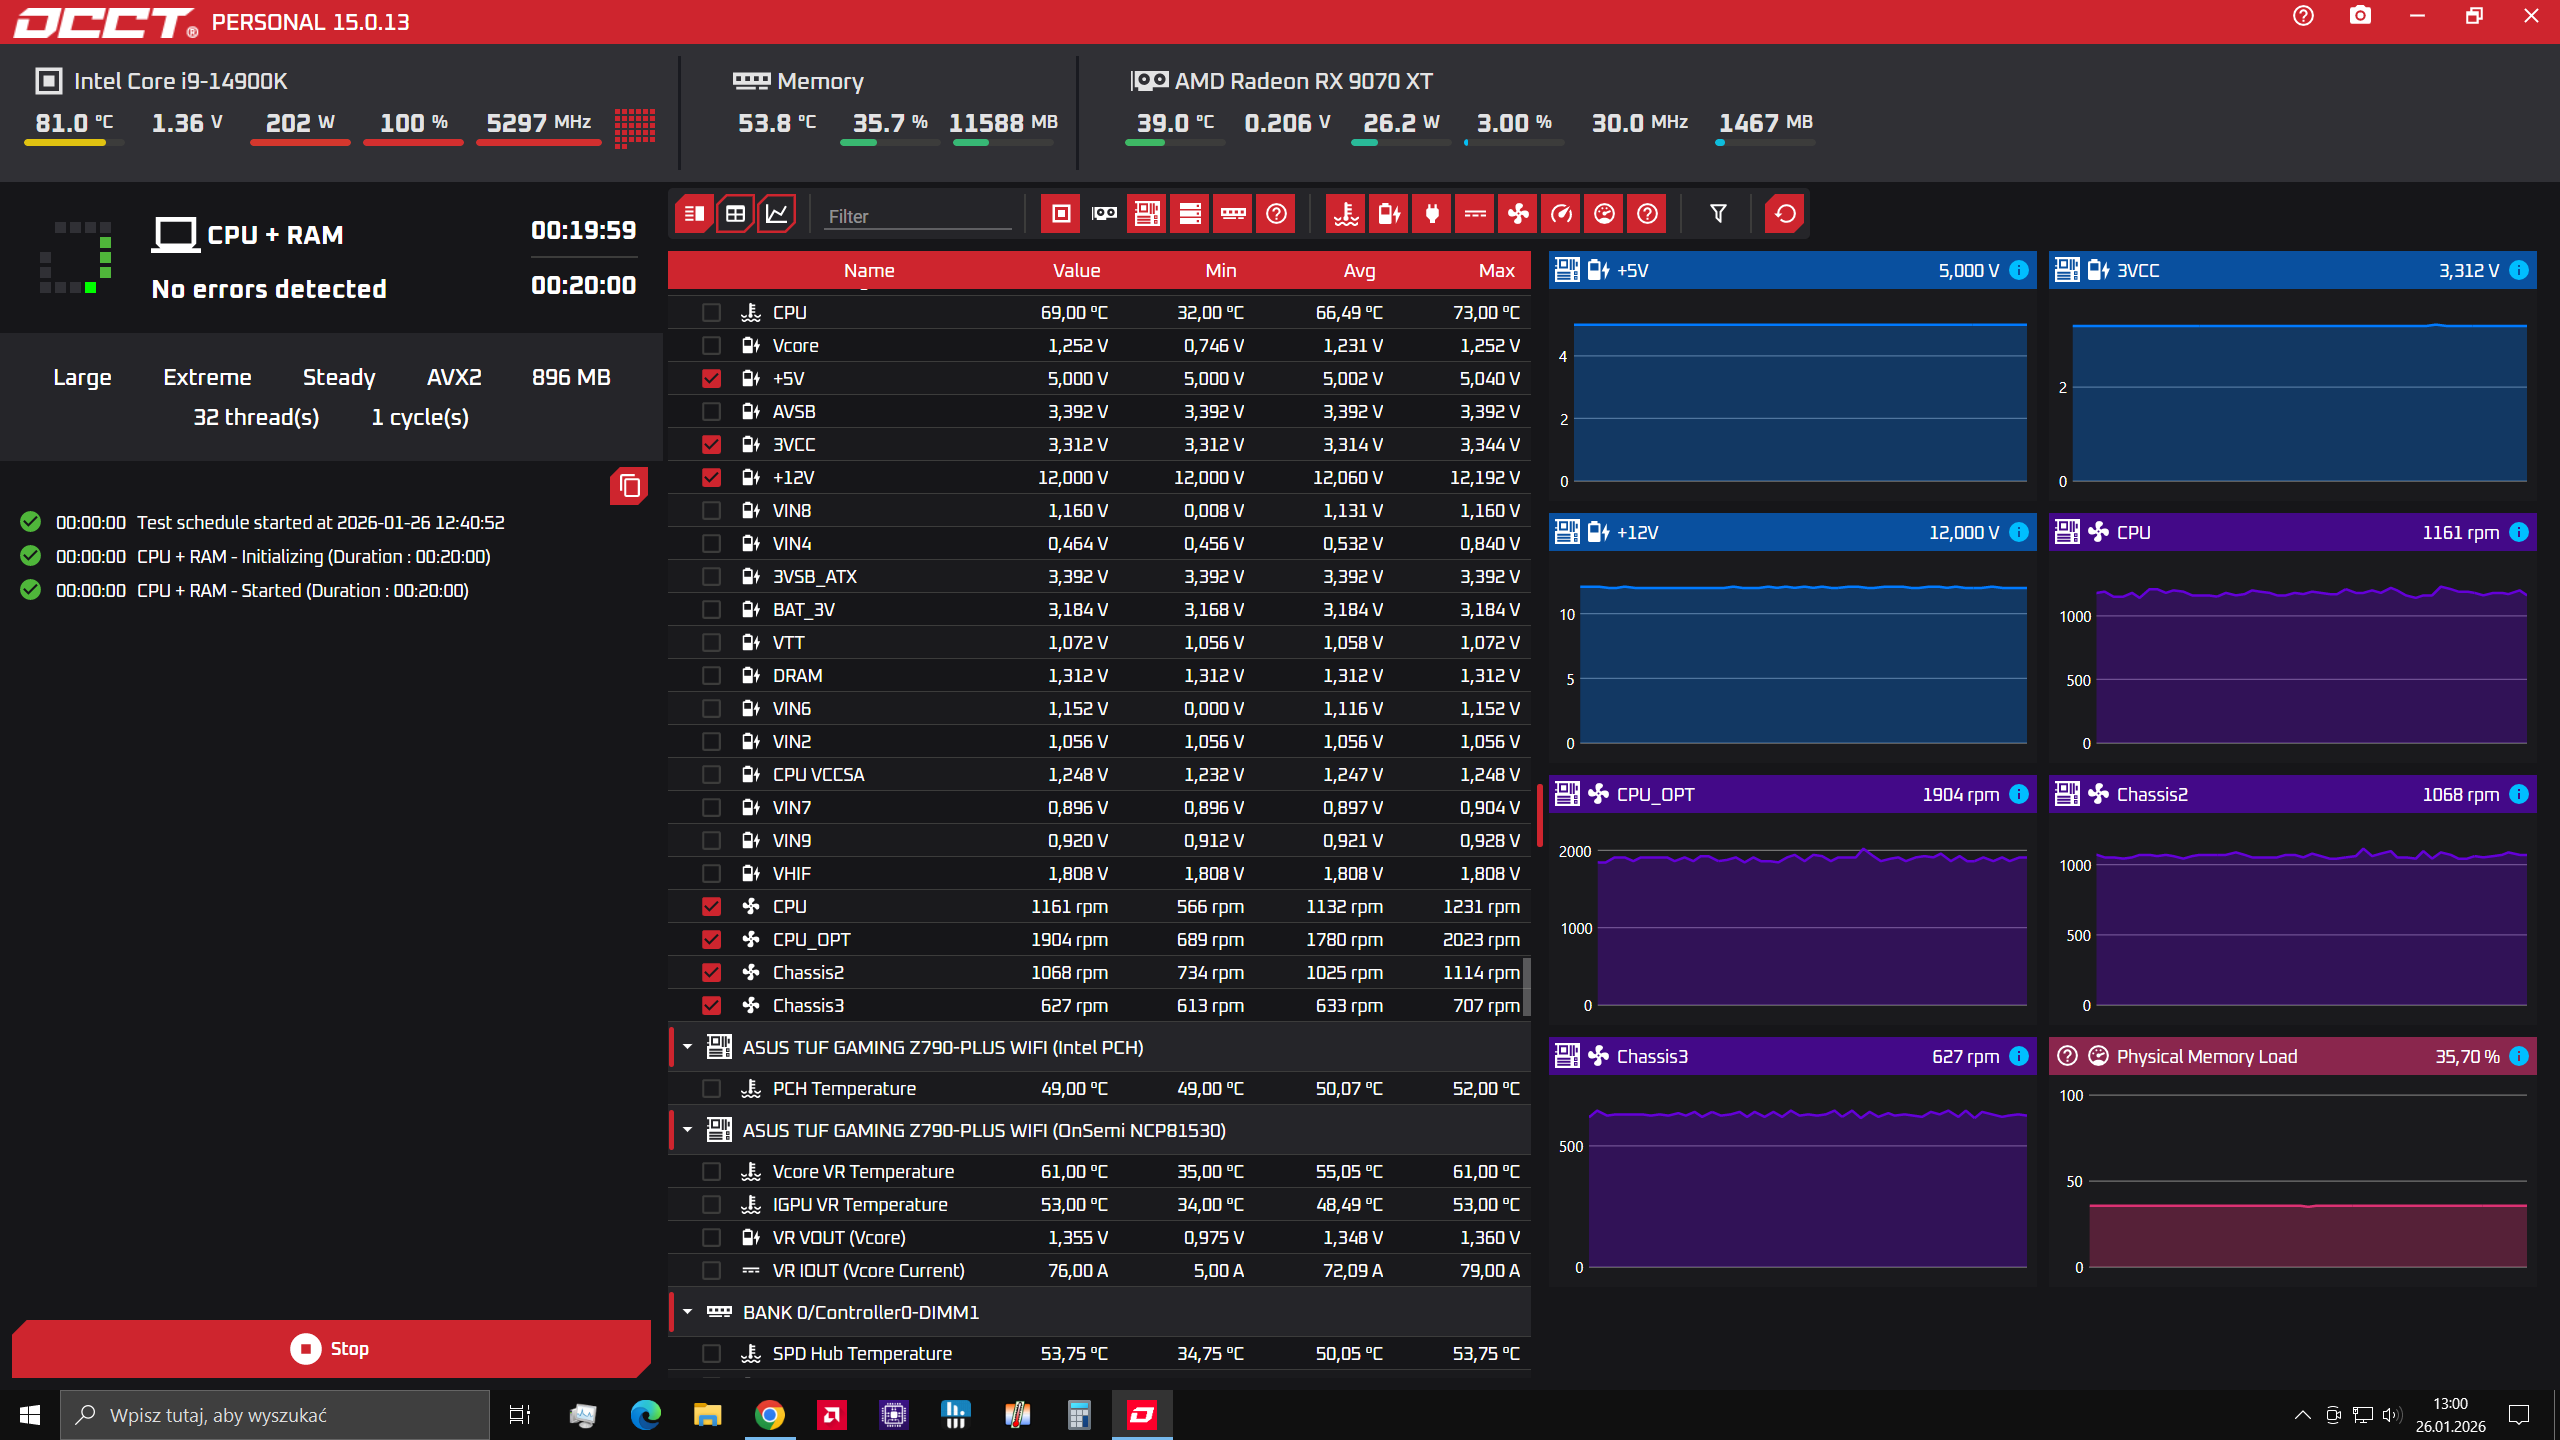Image resolution: width=2560 pixels, height=1440 pixels.
Task: Toggle the temperature sensor filter icon
Action: pyautogui.click(x=1346, y=214)
